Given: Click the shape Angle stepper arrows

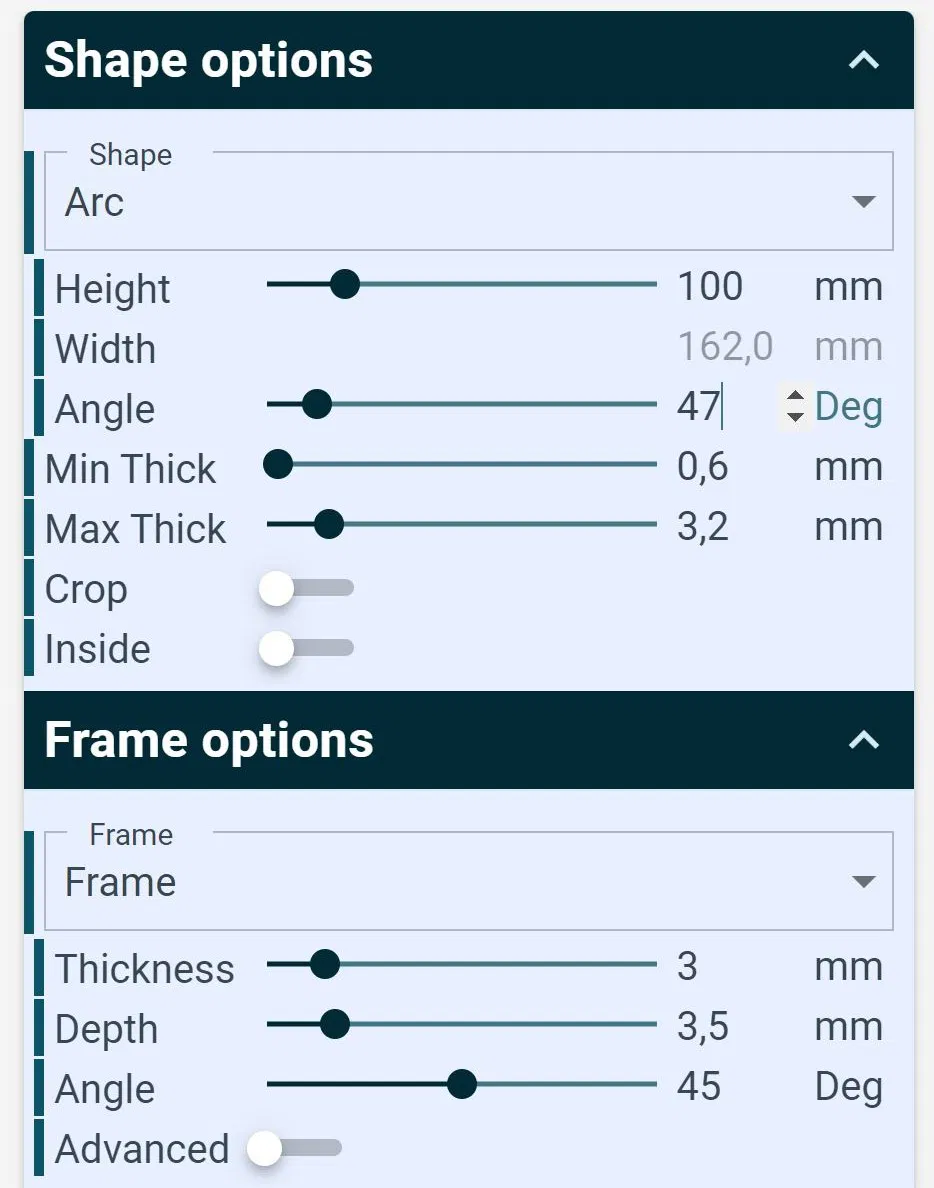Looking at the screenshot, I should (x=795, y=406).
